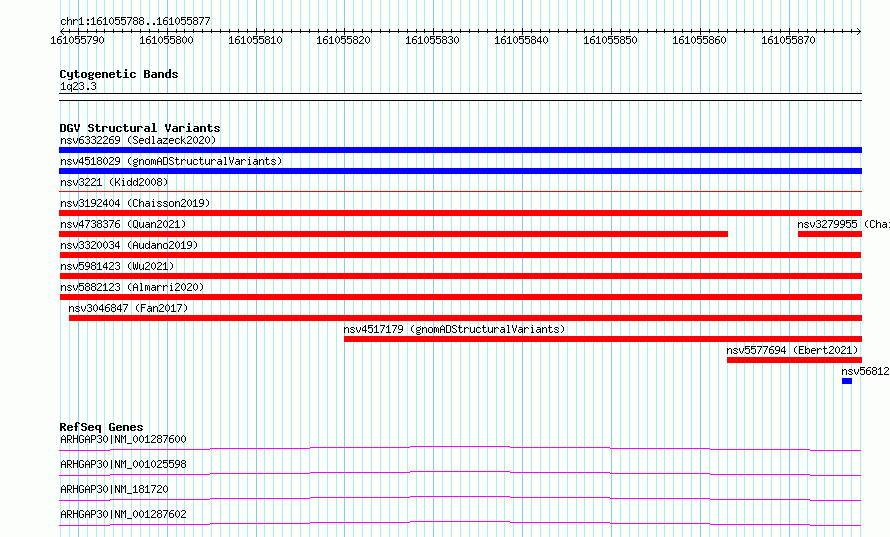Click ruler position 161055790

(77, 40)
